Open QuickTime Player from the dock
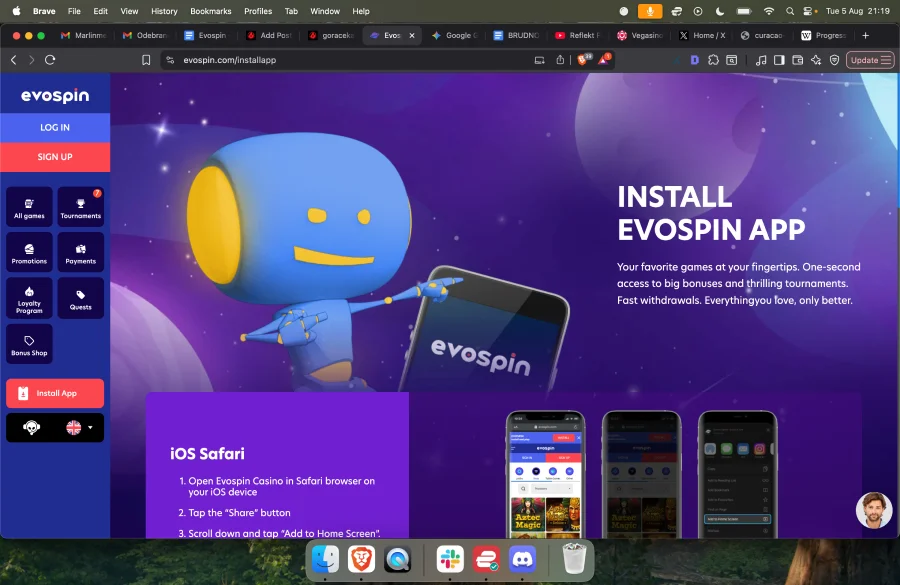 (x=397, y=559)
